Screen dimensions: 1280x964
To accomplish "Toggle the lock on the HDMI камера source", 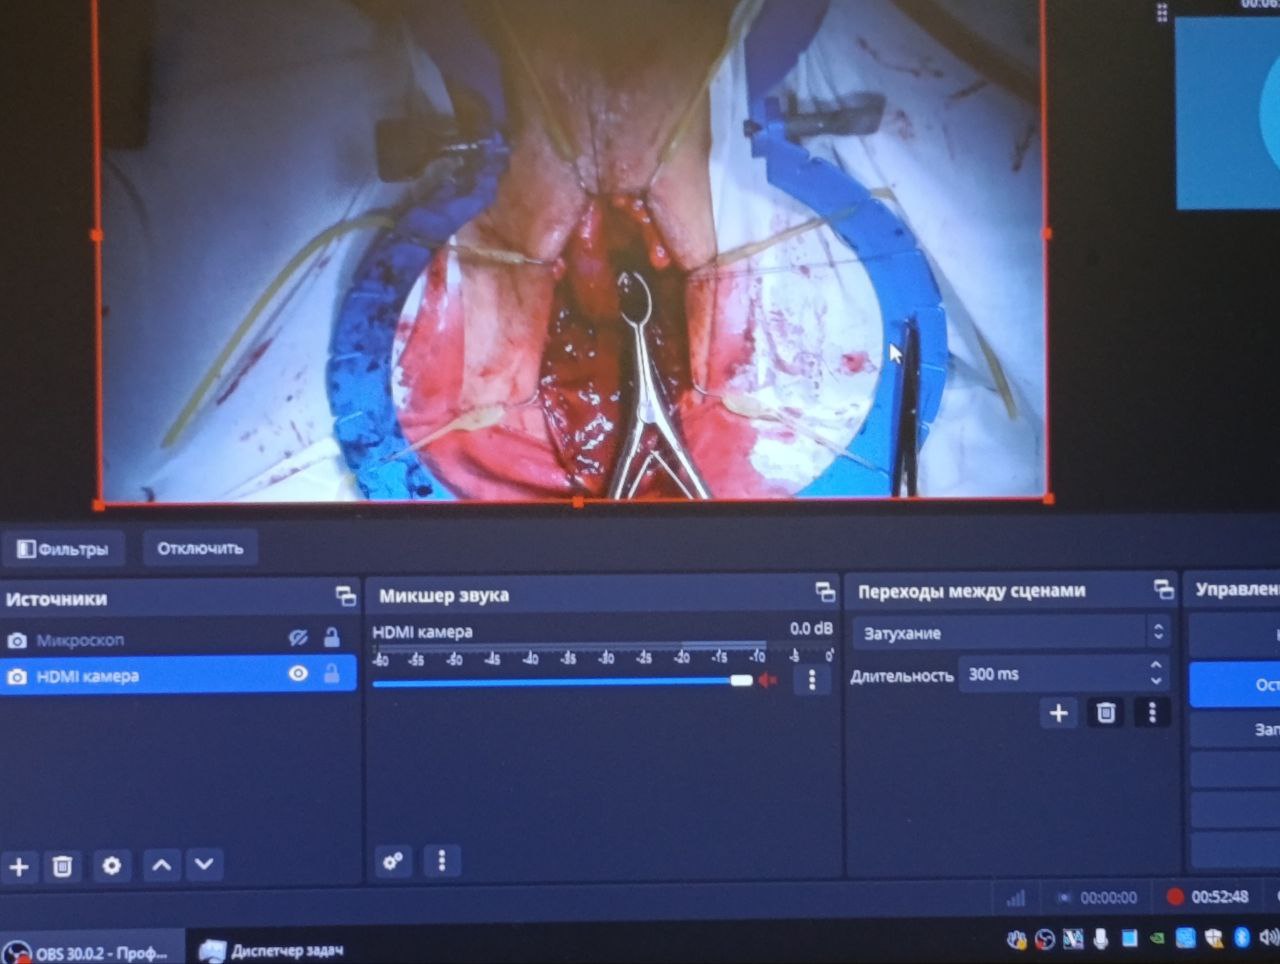I will 331,675.
